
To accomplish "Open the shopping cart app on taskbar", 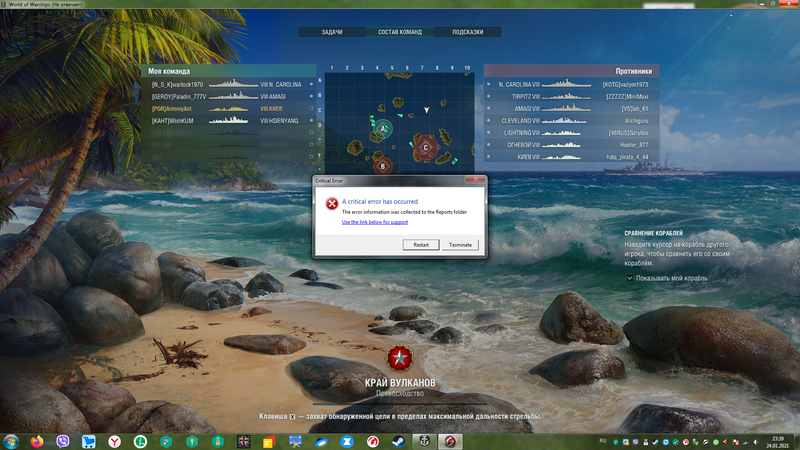I will pyautogui.click(x=89, y=441).
